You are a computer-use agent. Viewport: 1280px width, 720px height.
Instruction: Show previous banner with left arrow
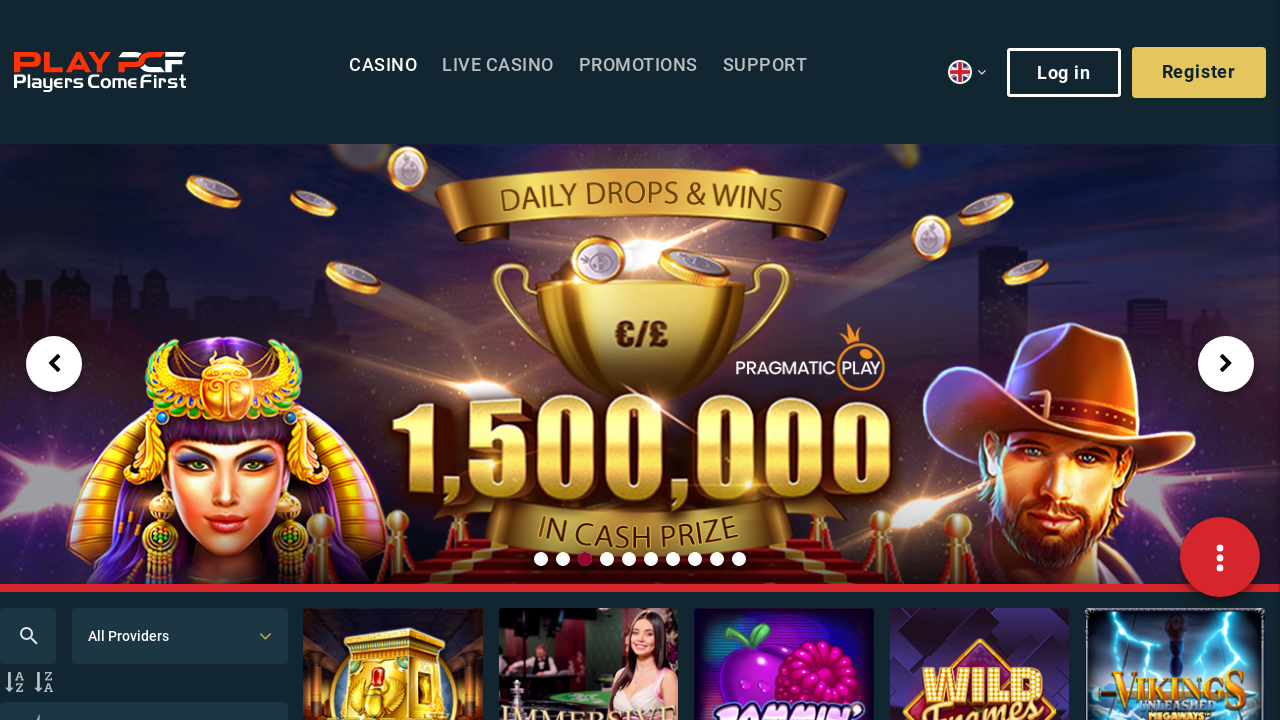54,364
